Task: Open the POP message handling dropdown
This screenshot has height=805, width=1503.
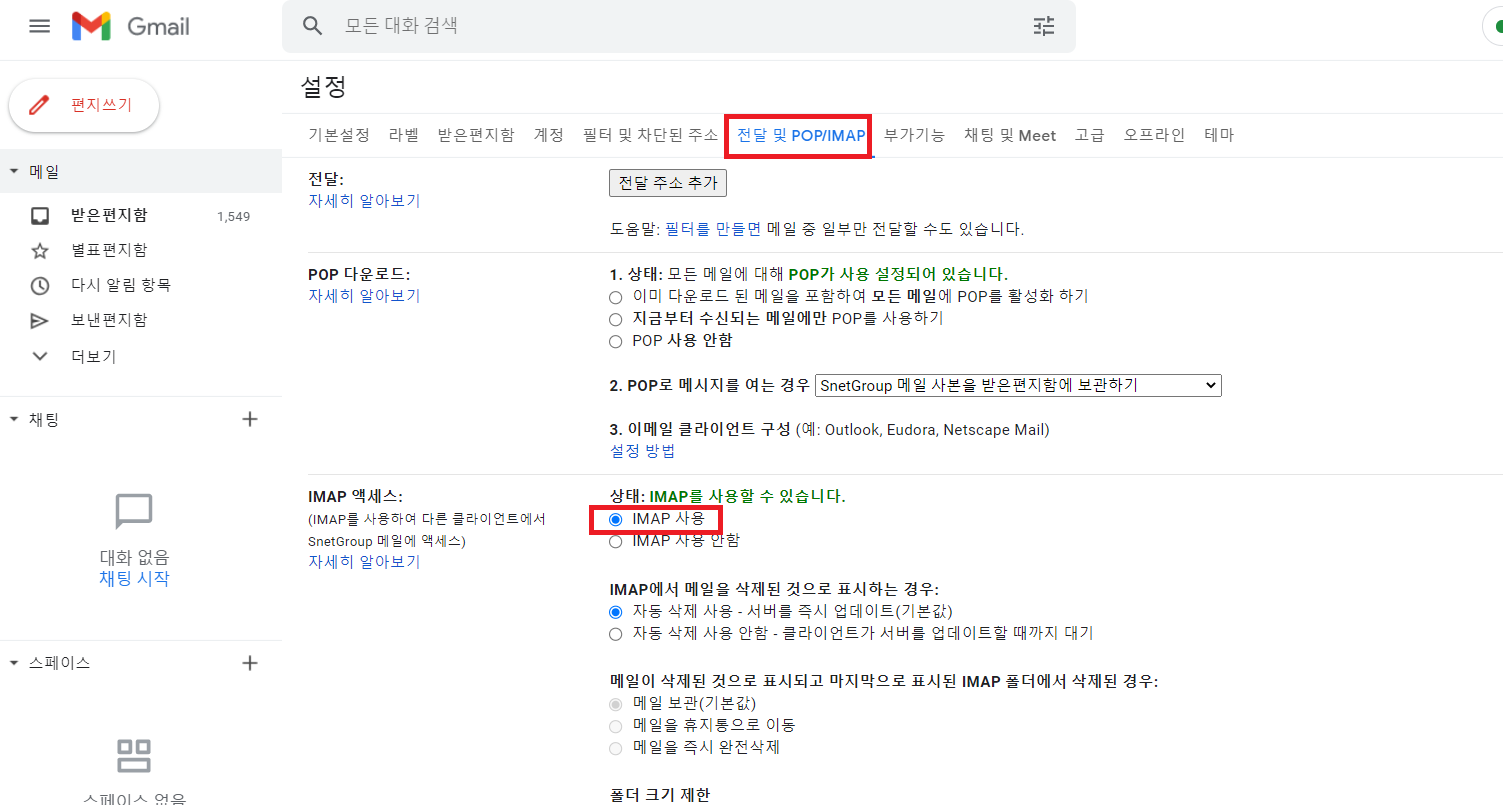Action: 1018,385
